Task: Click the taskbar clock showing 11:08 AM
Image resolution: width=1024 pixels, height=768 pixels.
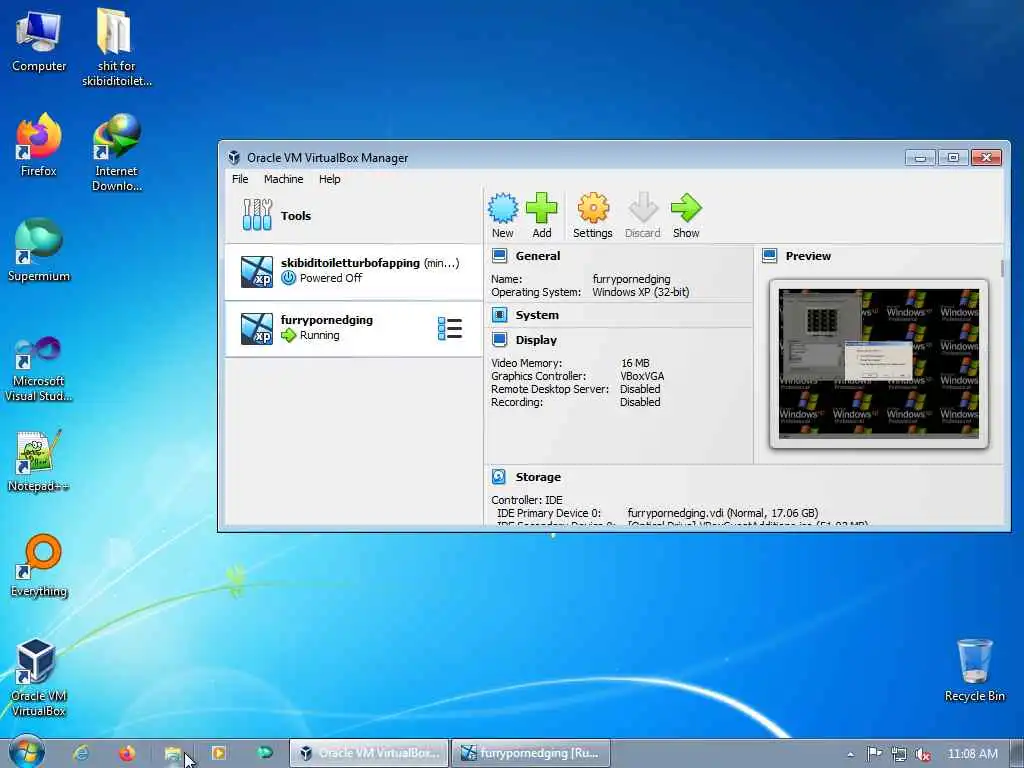Action: [972, 754]
